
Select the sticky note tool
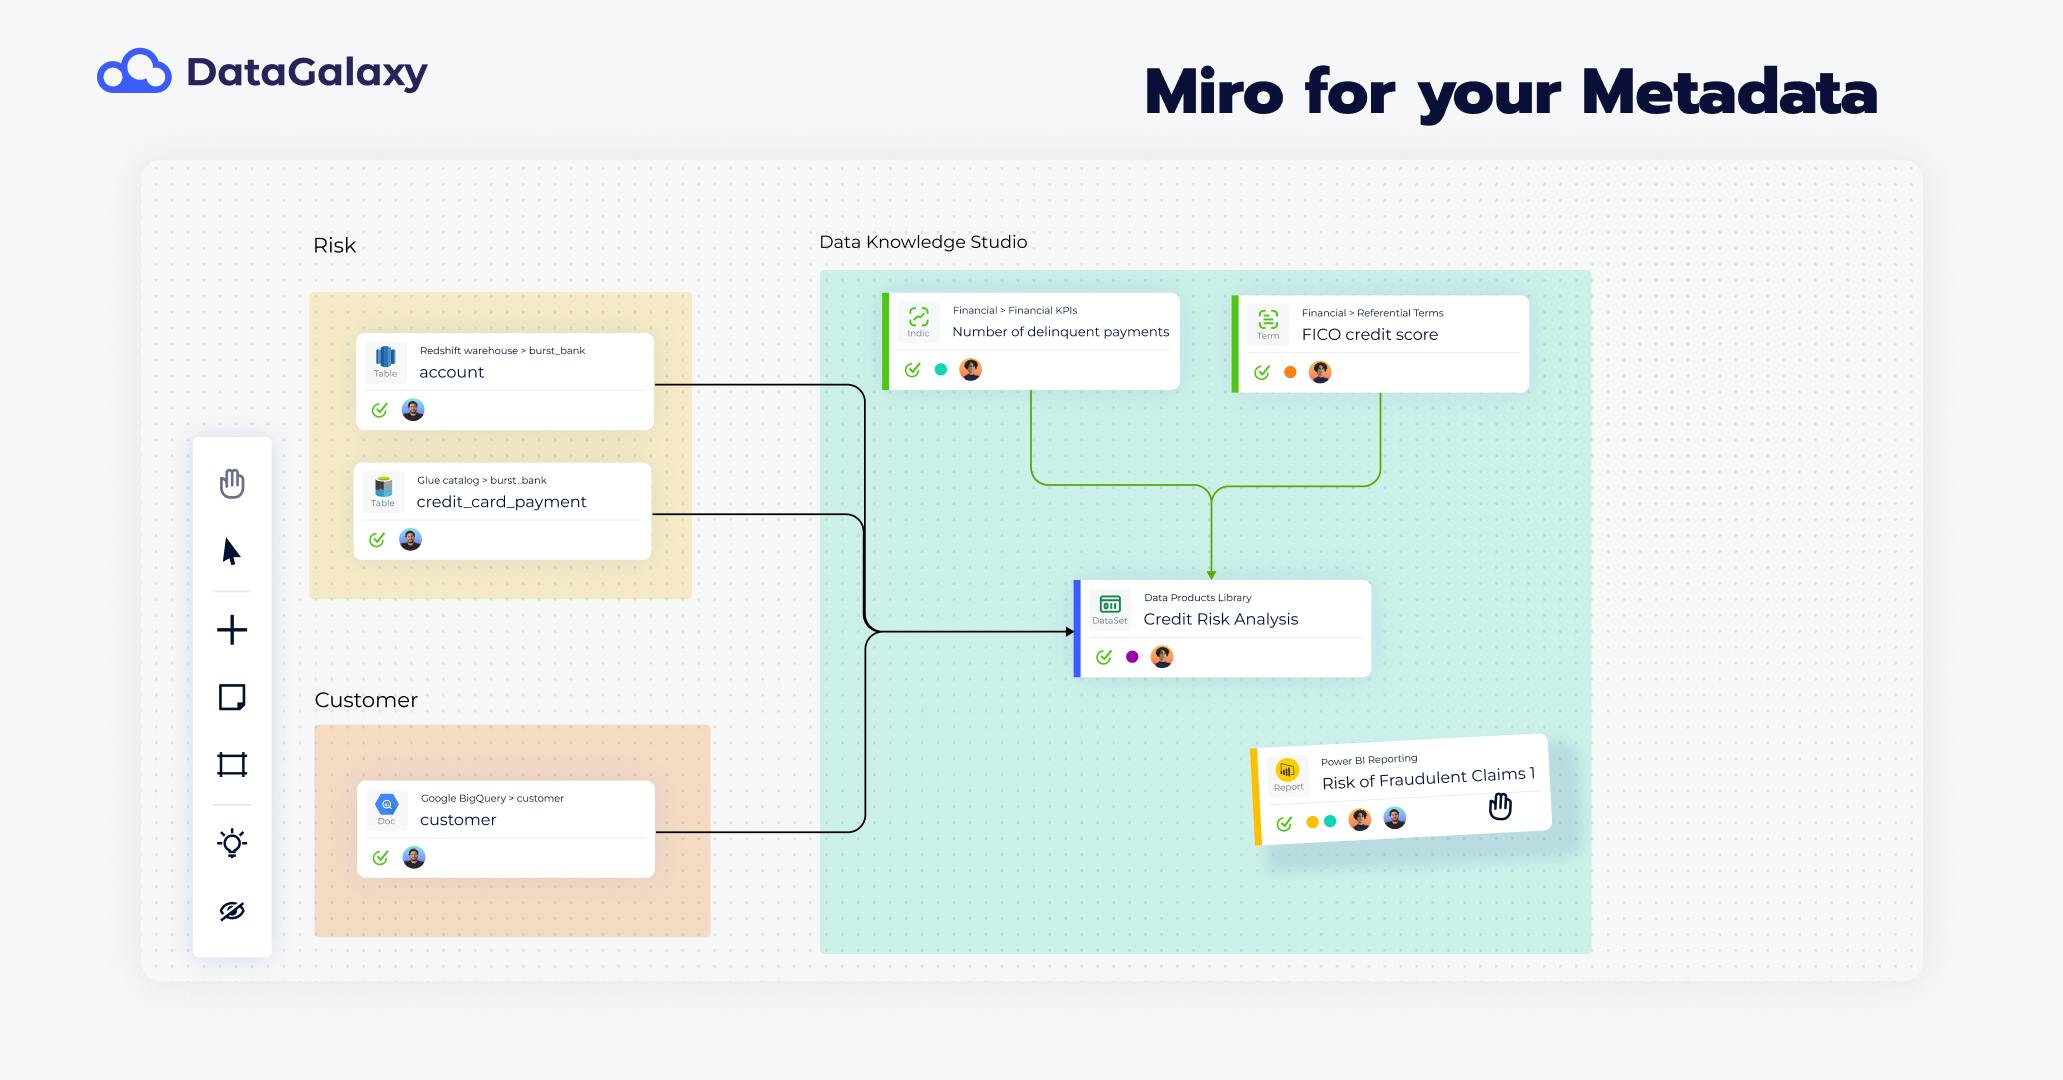(x=232, y=697)
